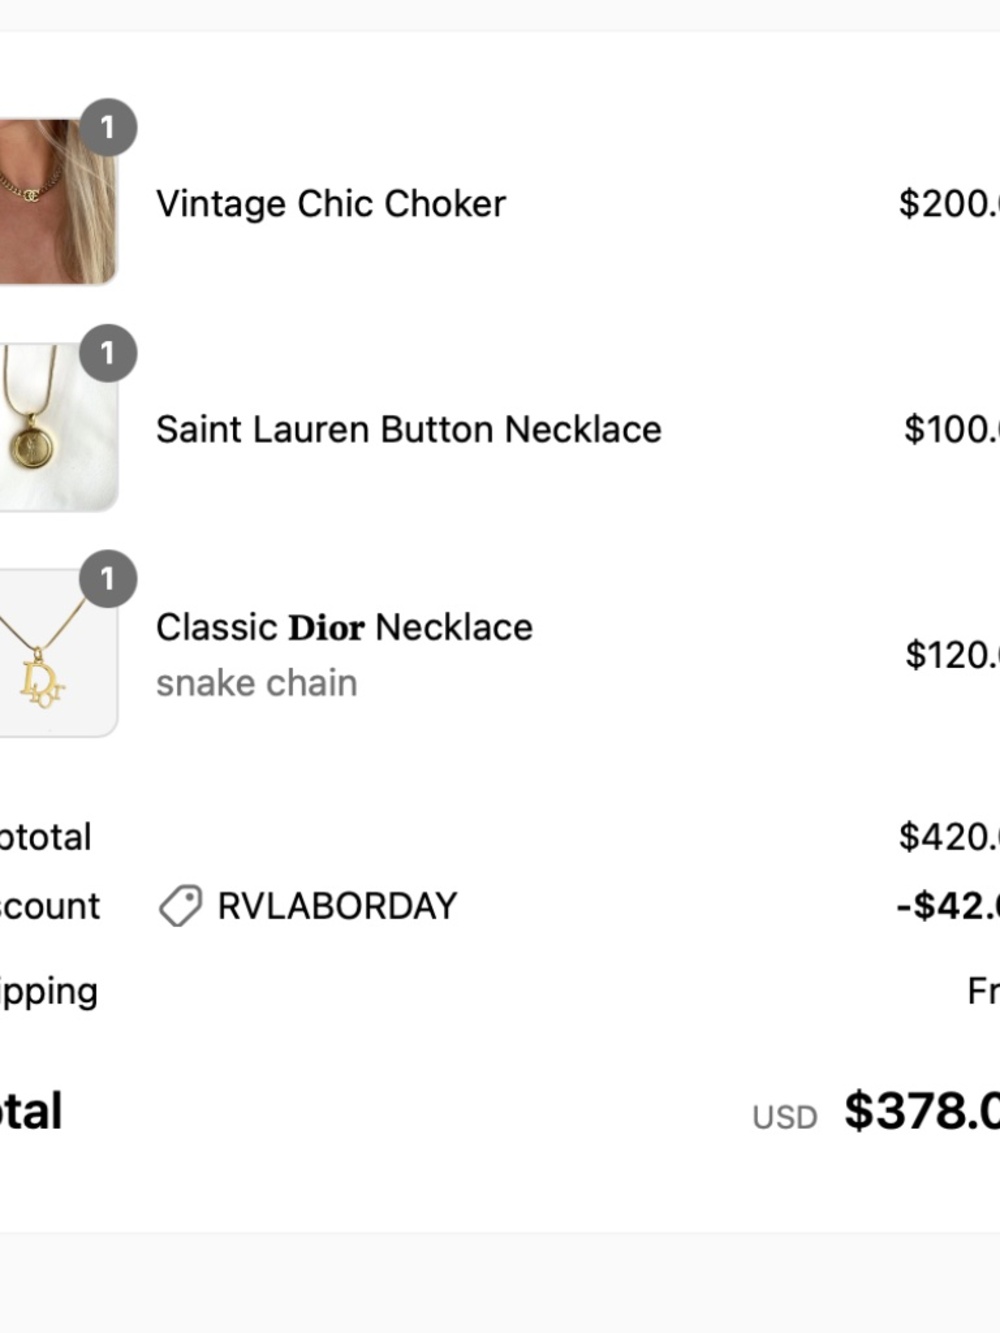Expand the subtotal breakdown row
The image size is (1000, 1333).
45,836
